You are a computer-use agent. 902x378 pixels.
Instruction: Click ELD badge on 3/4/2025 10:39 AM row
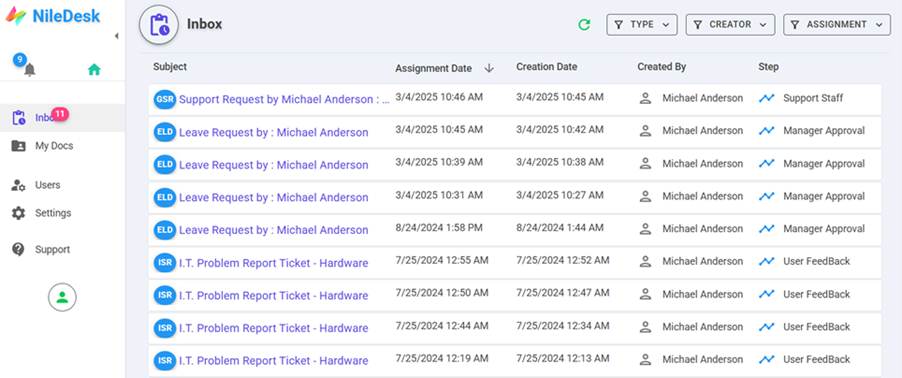pos(165,165)
